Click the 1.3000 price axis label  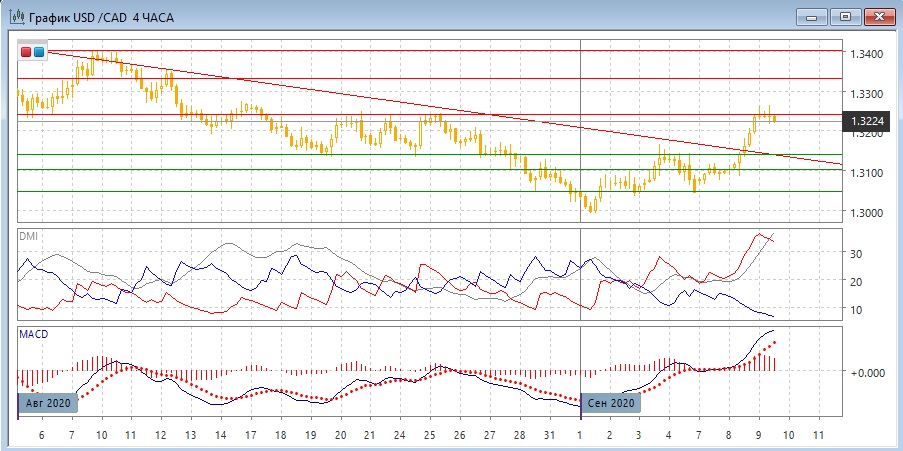coord(868,212)
